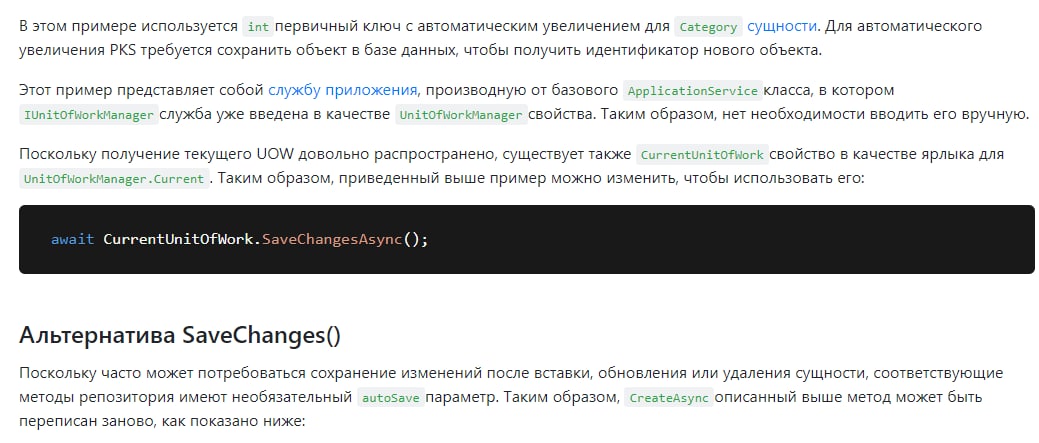This screenshot has height=443, width=1039.
Task: Click the "IUnitOfWorkManager" inline code tag
Action: coord(88,115)
